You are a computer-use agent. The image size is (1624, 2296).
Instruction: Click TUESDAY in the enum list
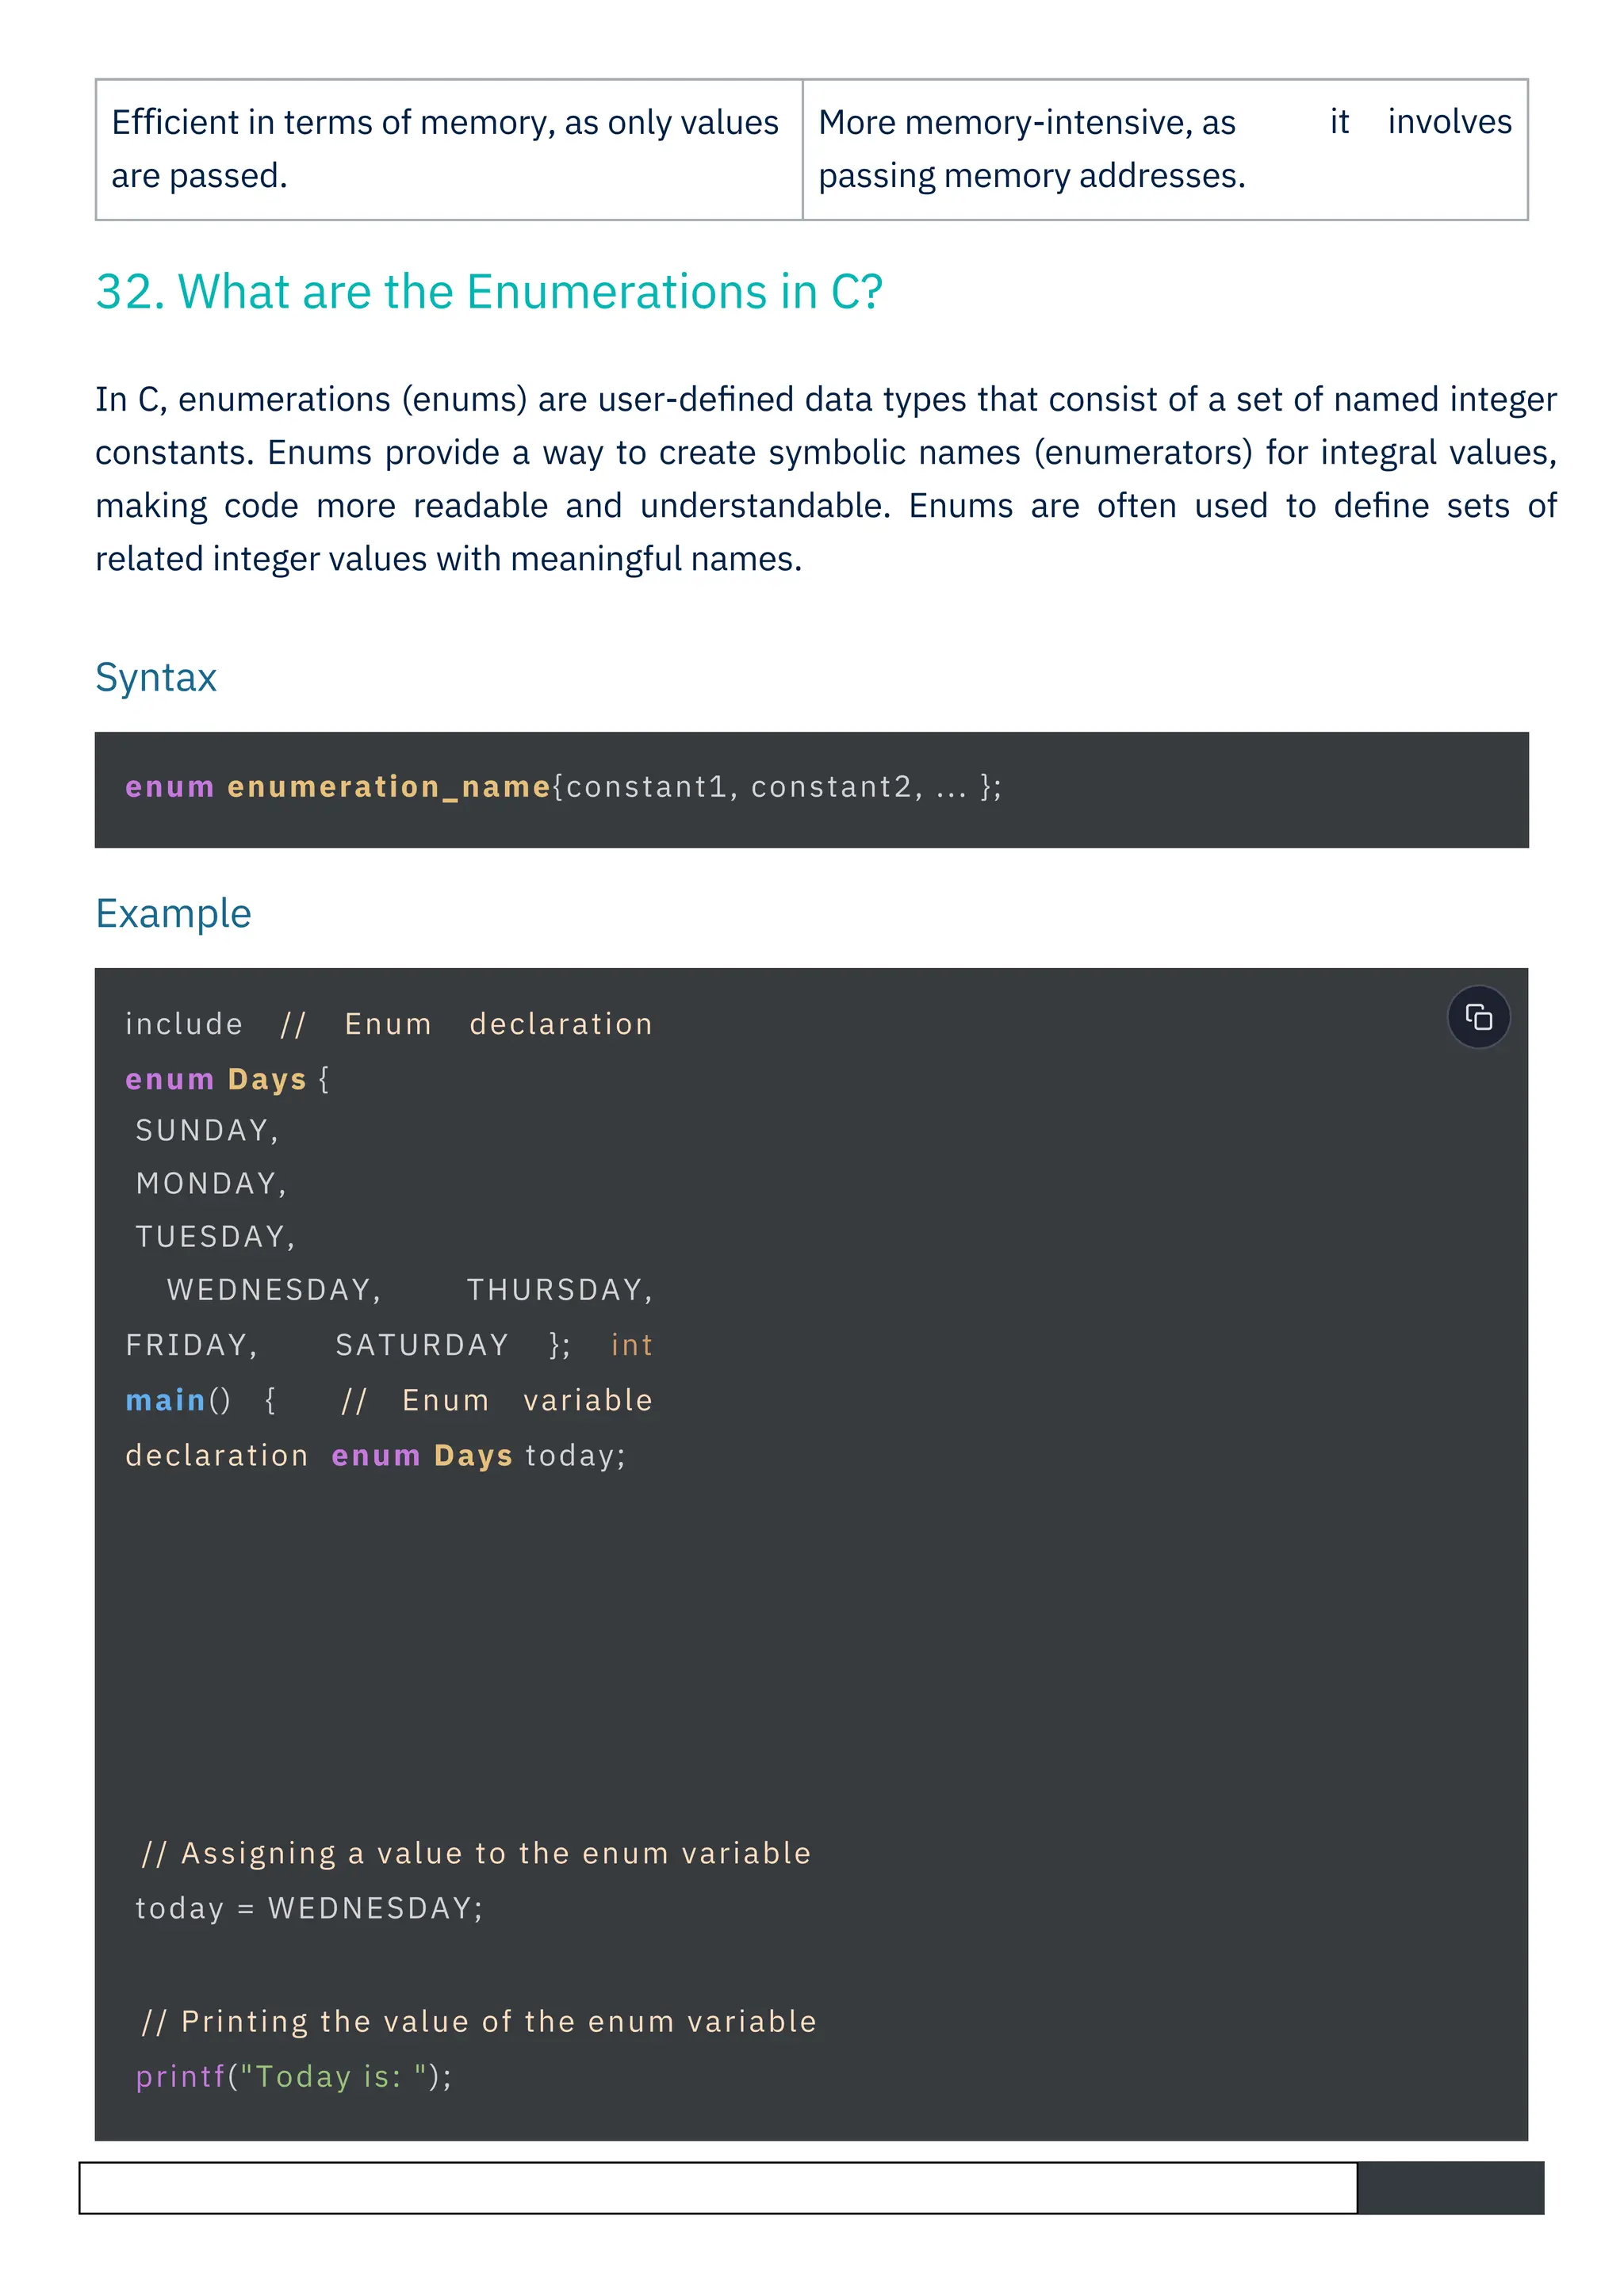[x=215, y=1236]
